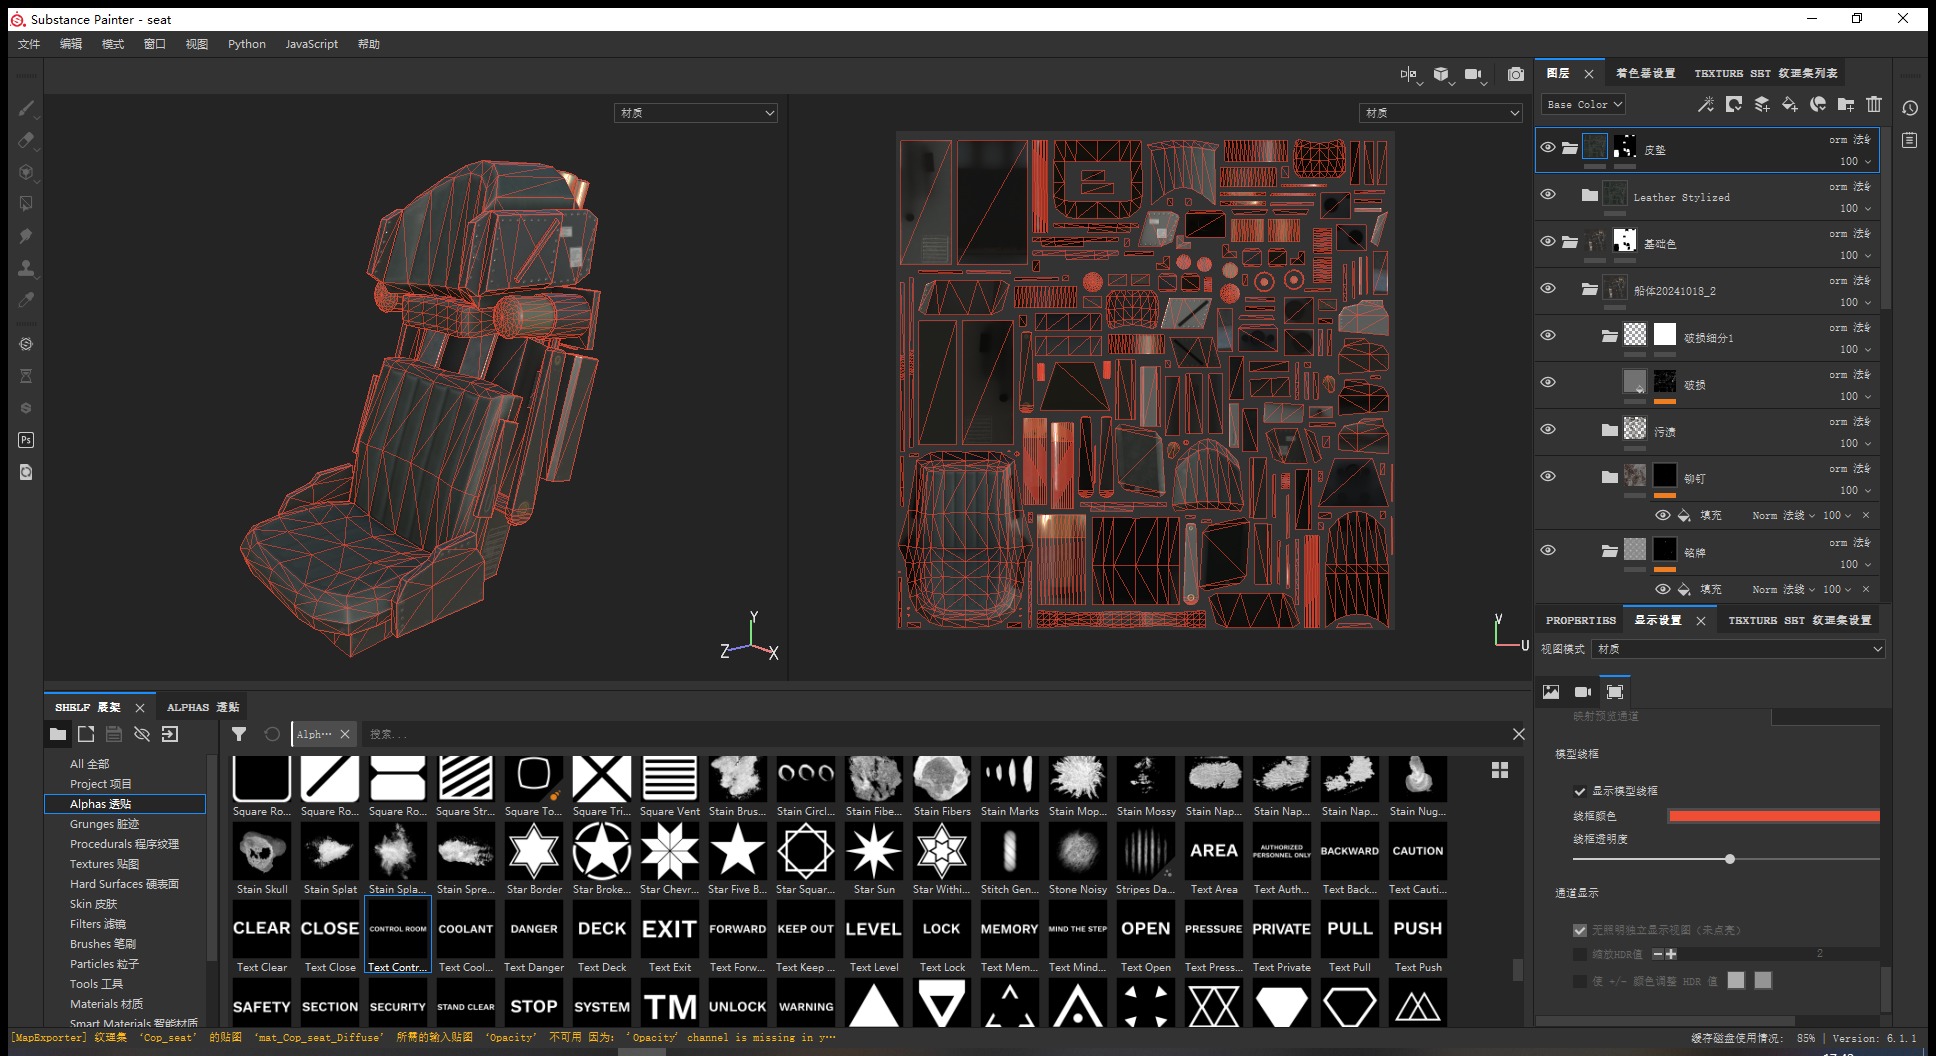Switch to 着色器设置 tab
The width and height of the screenshot is (1936, 1056).
tap(1645, 73)
